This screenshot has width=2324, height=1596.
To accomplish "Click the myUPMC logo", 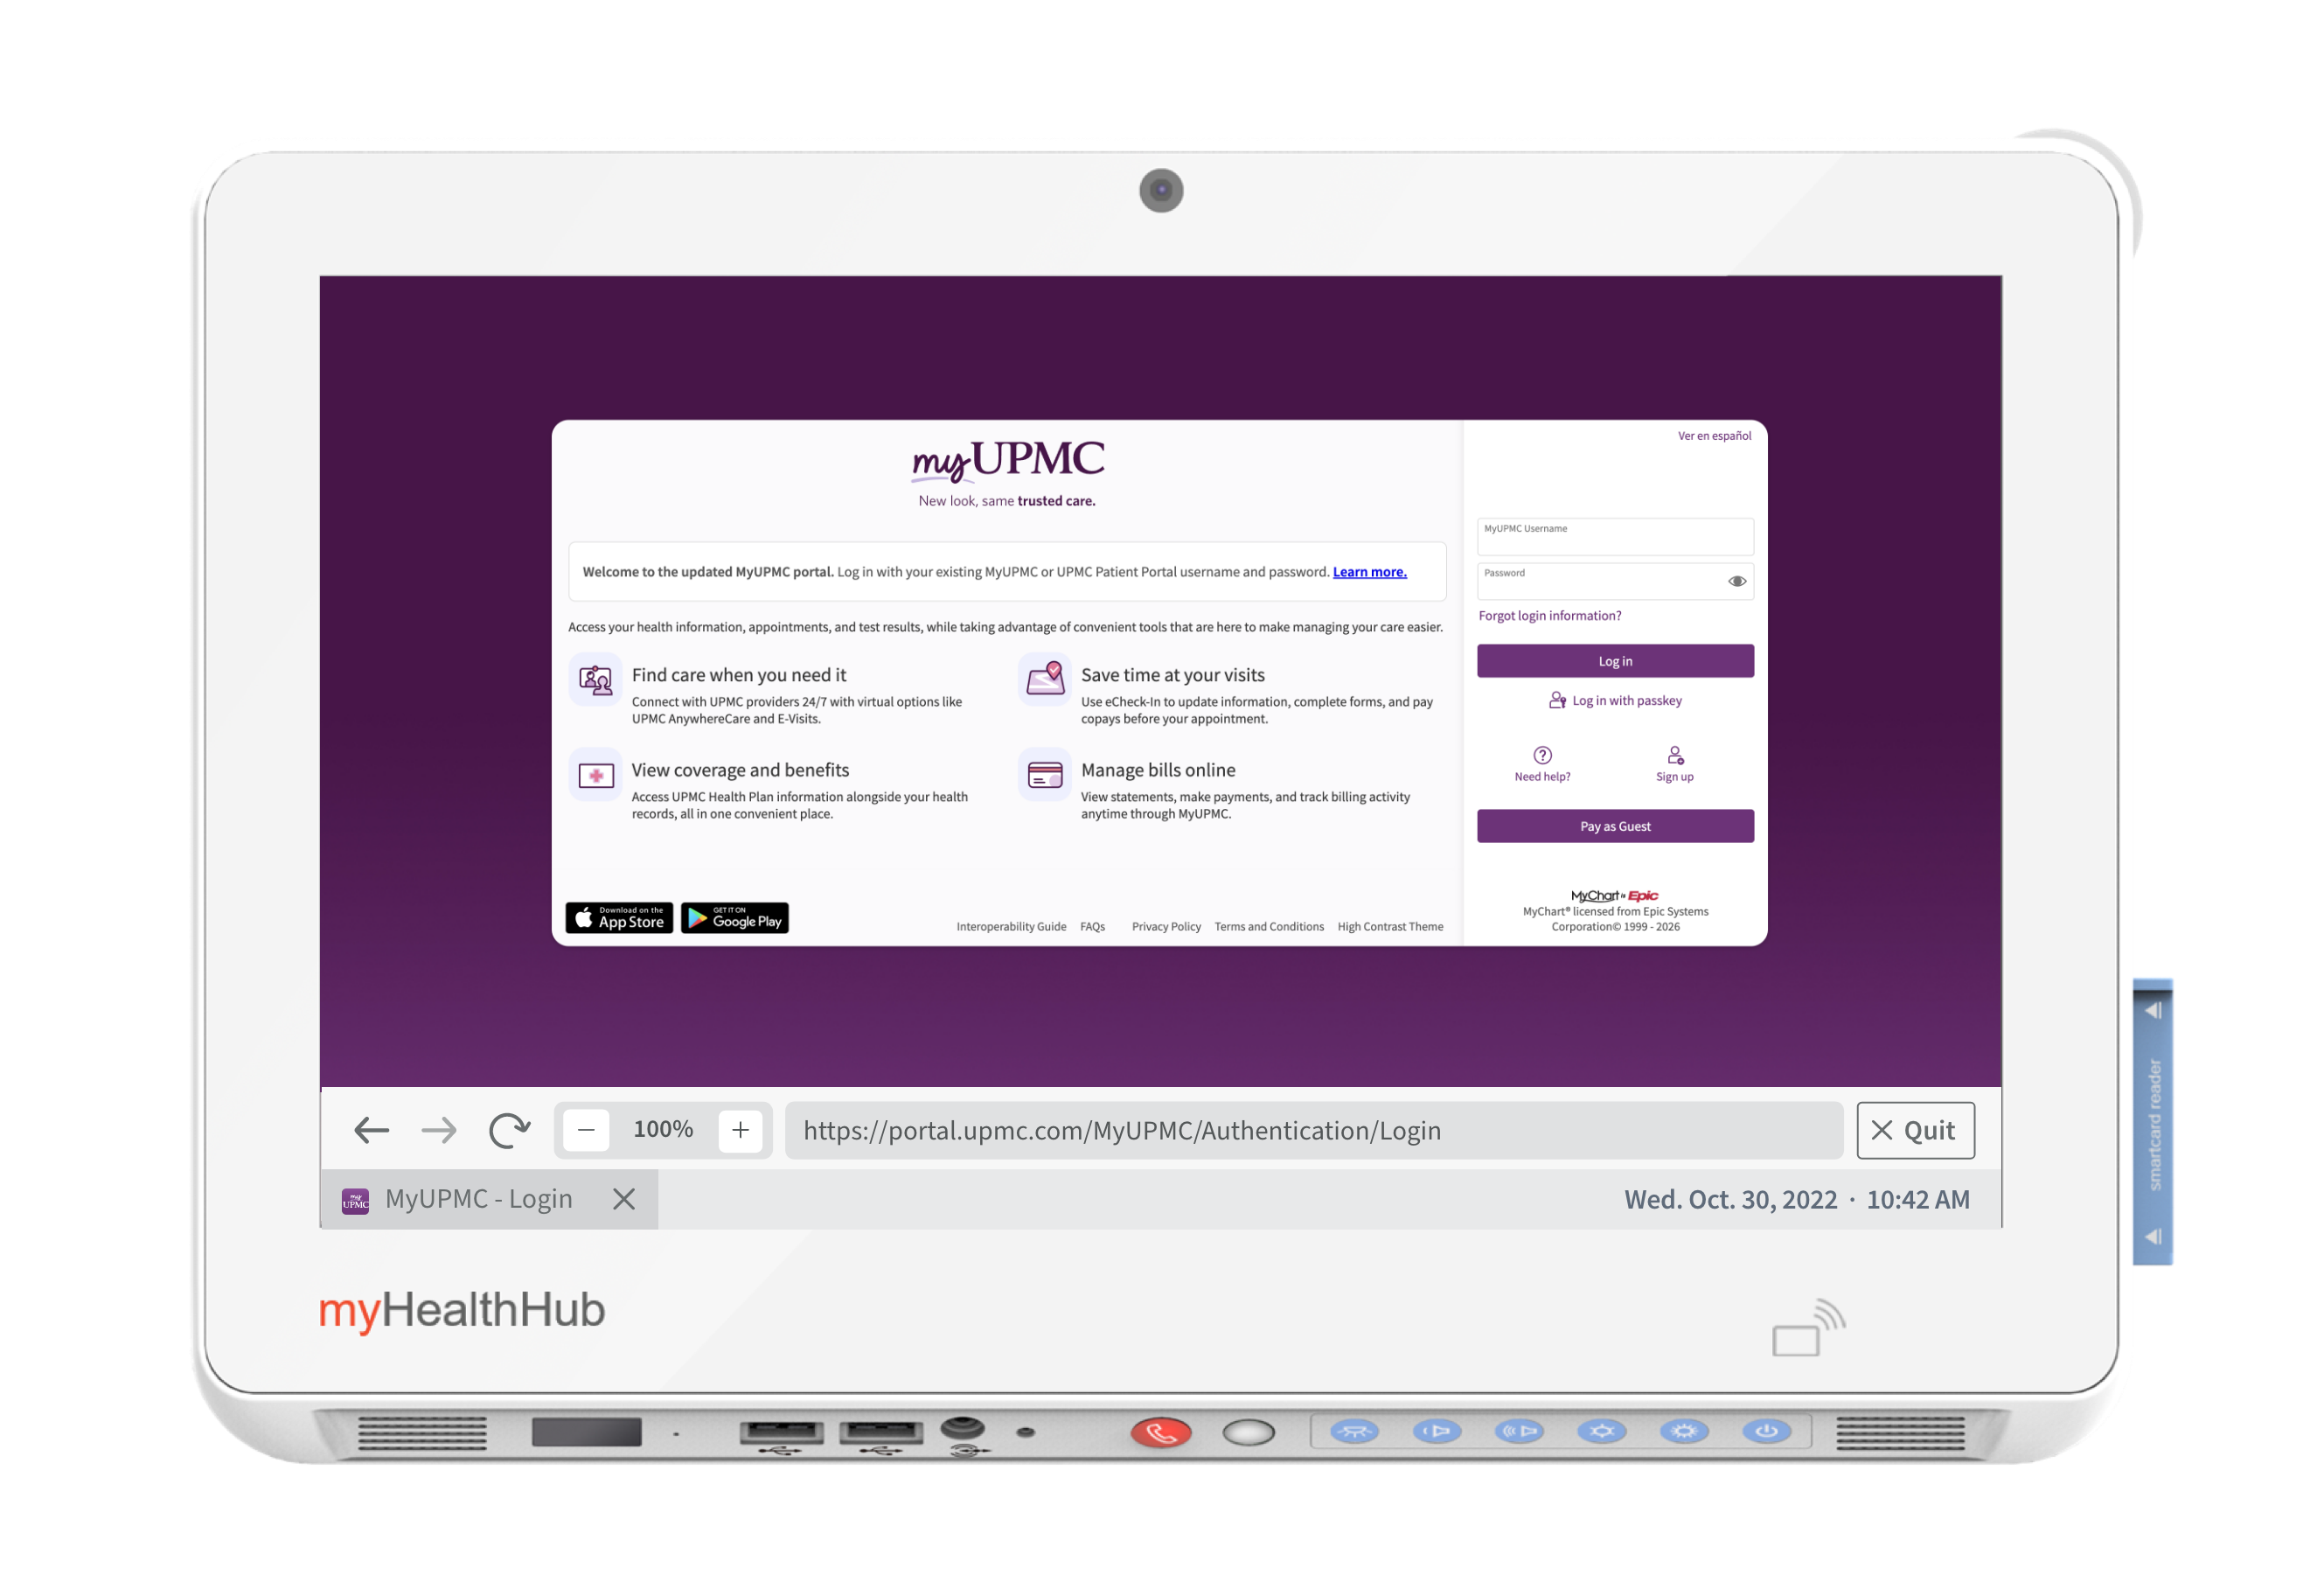I will point(1007,460).
